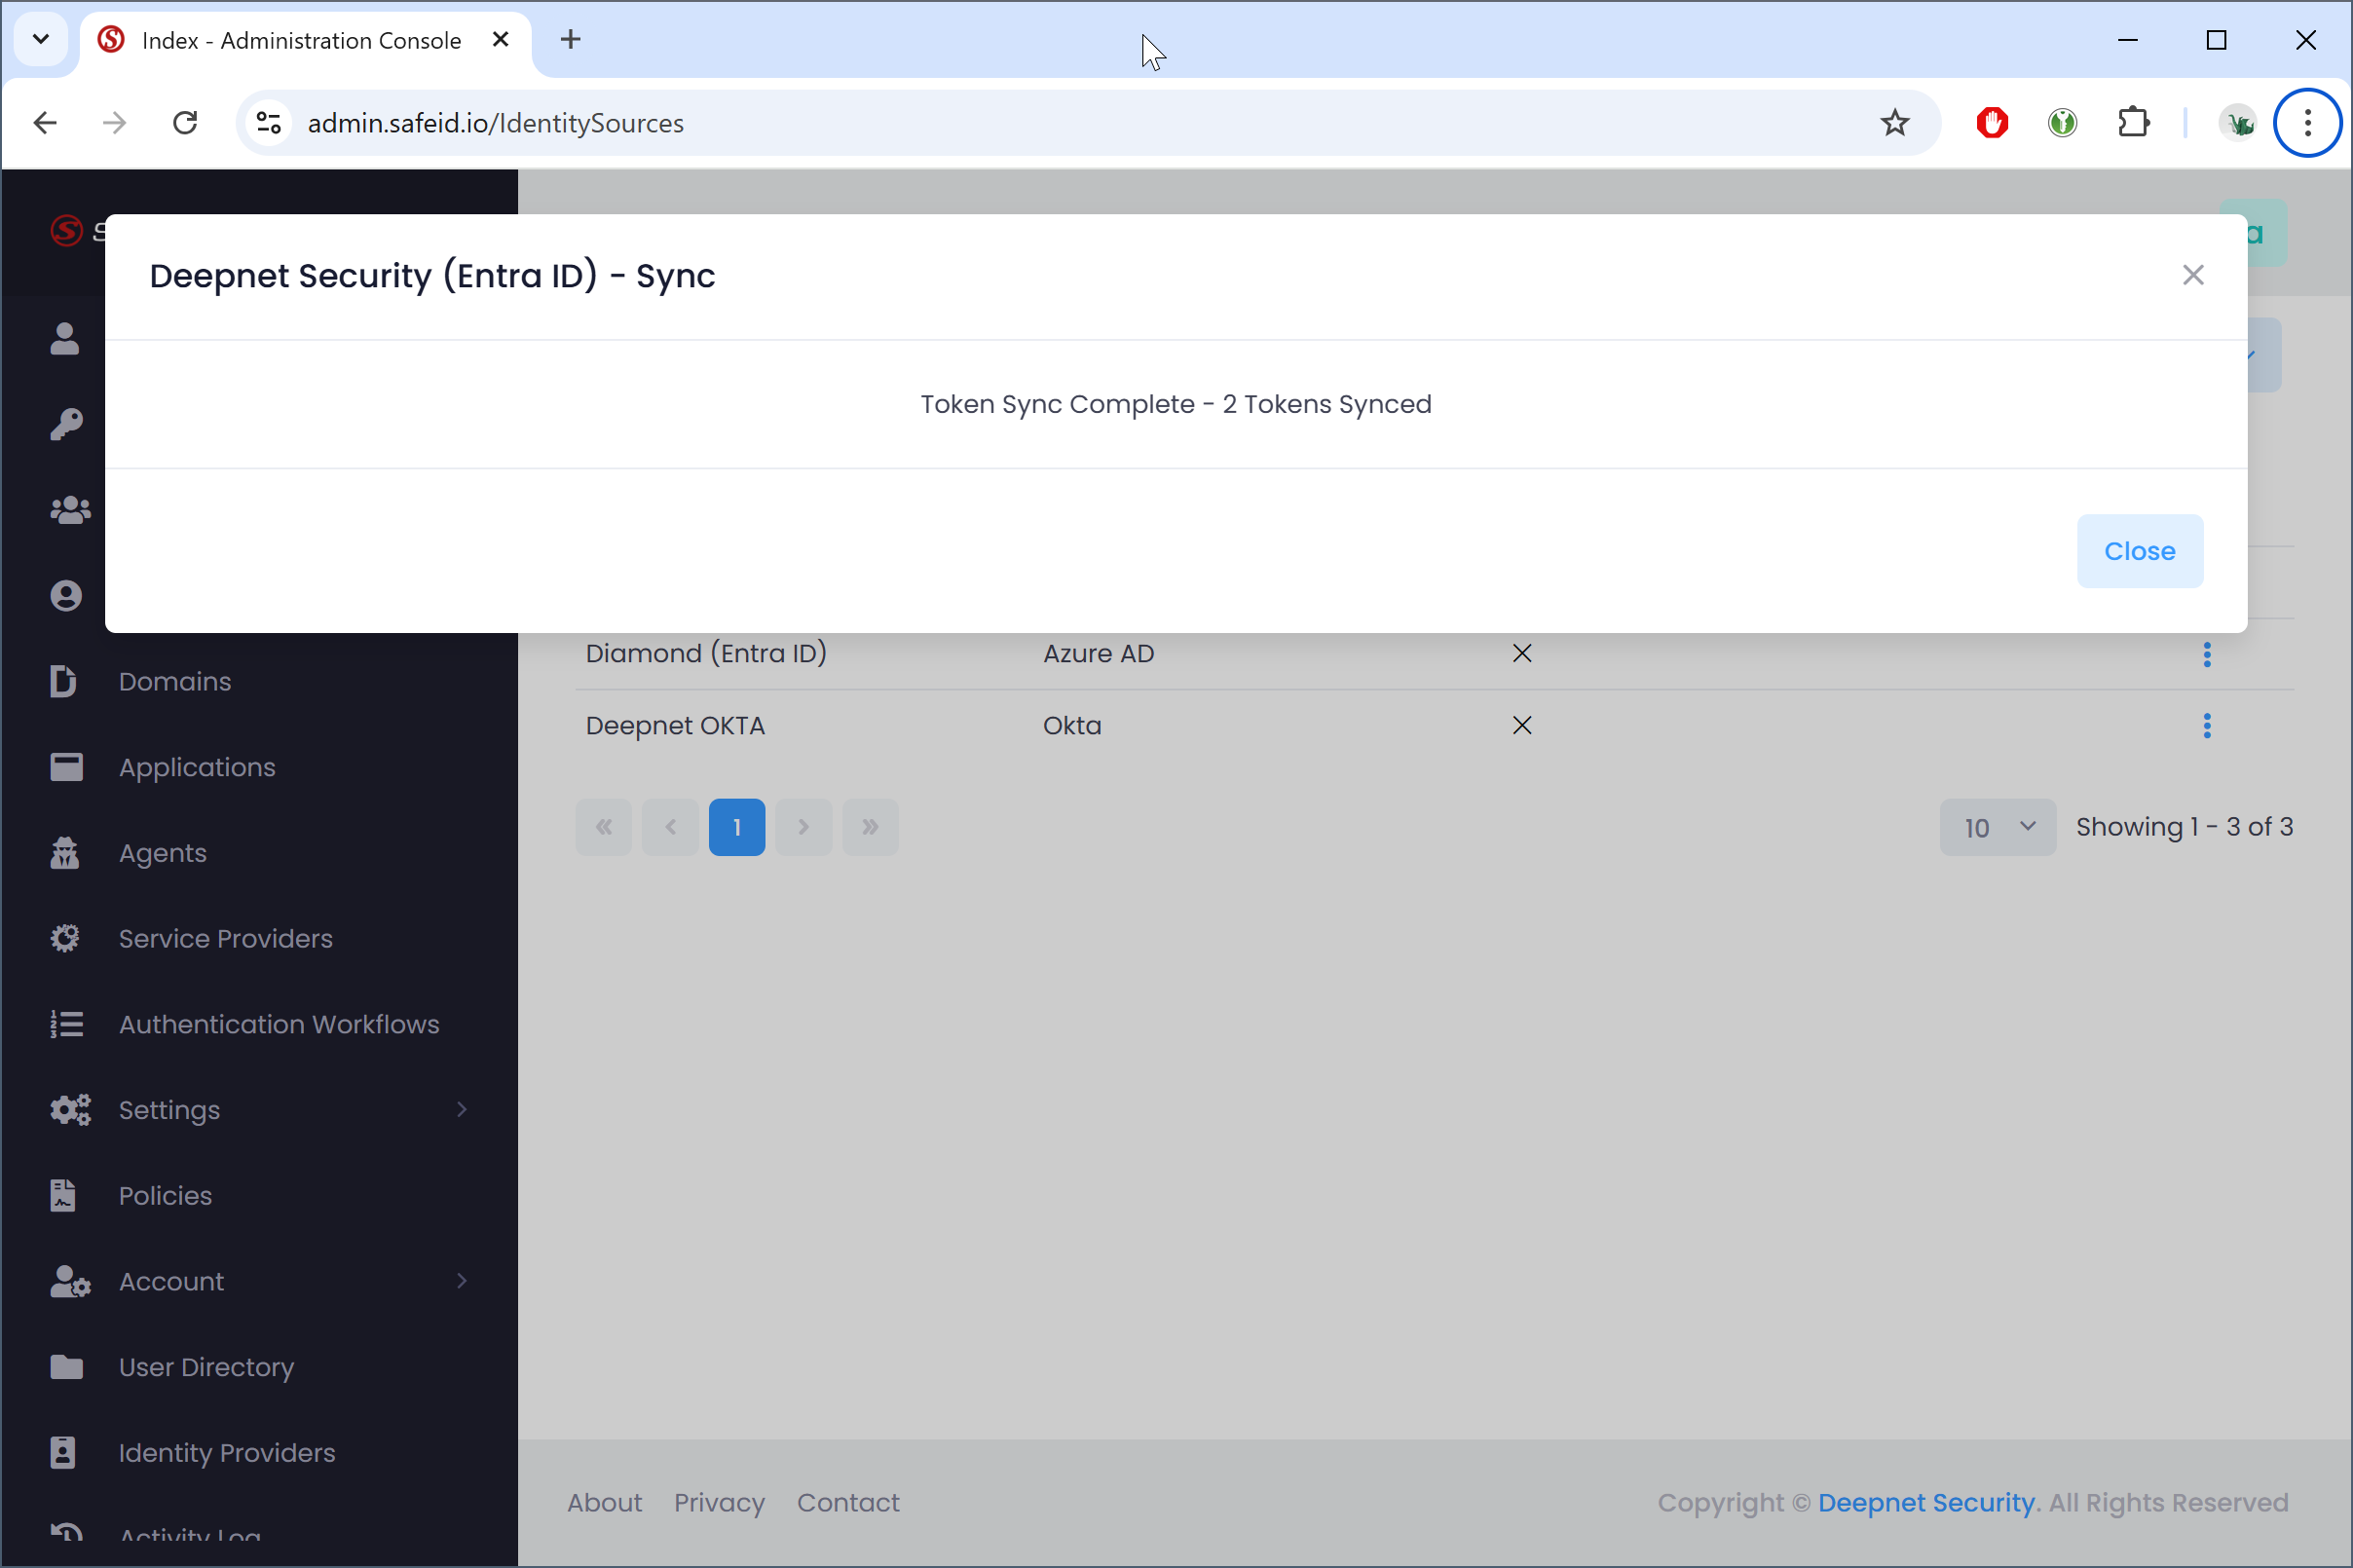Image resolution: width=2353 pixels, height=1568 pixels.
Task: Click the Deepnet Security footer link
Action: click(x=1925, y=1502)
